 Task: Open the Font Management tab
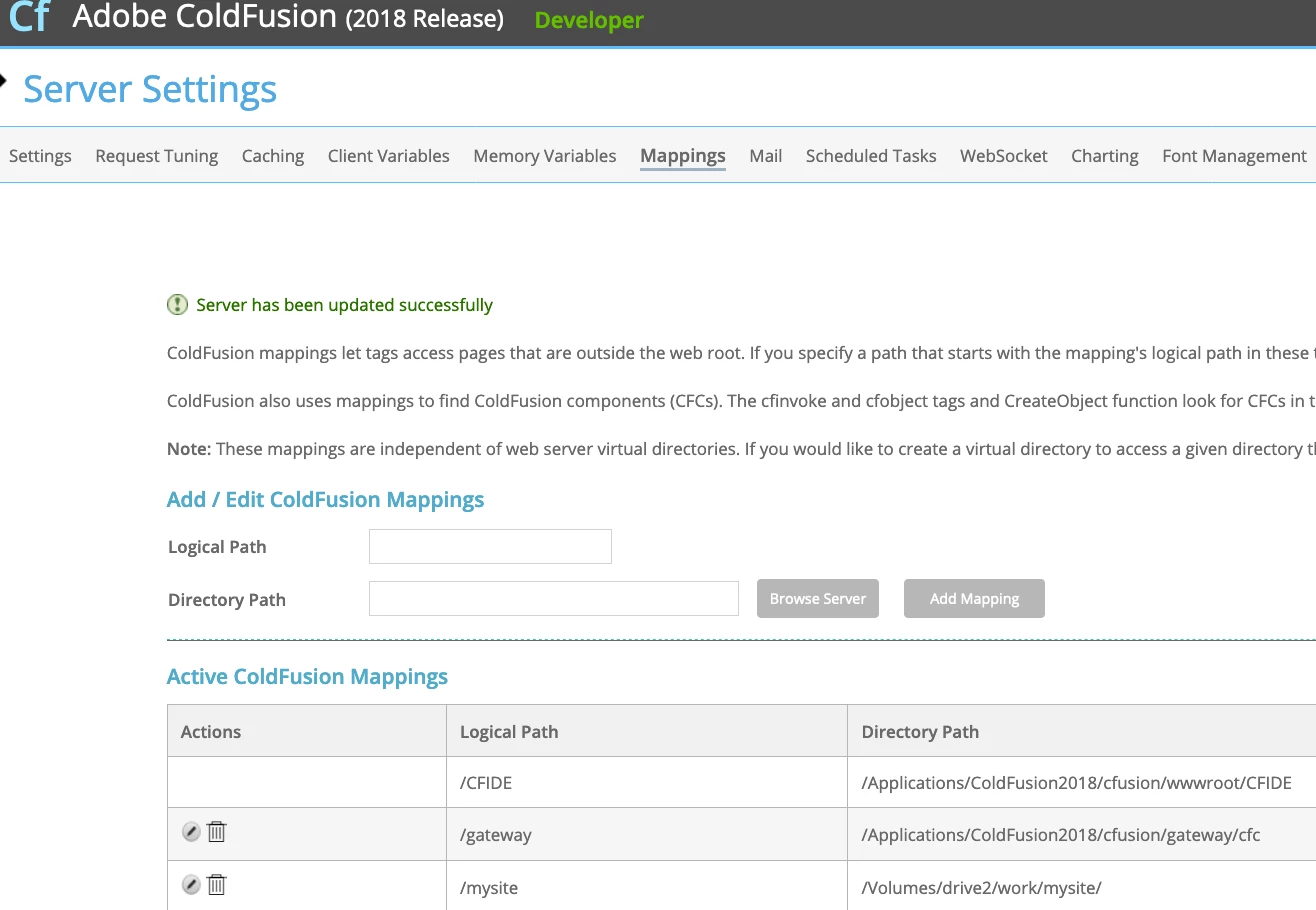point(1234,156)
